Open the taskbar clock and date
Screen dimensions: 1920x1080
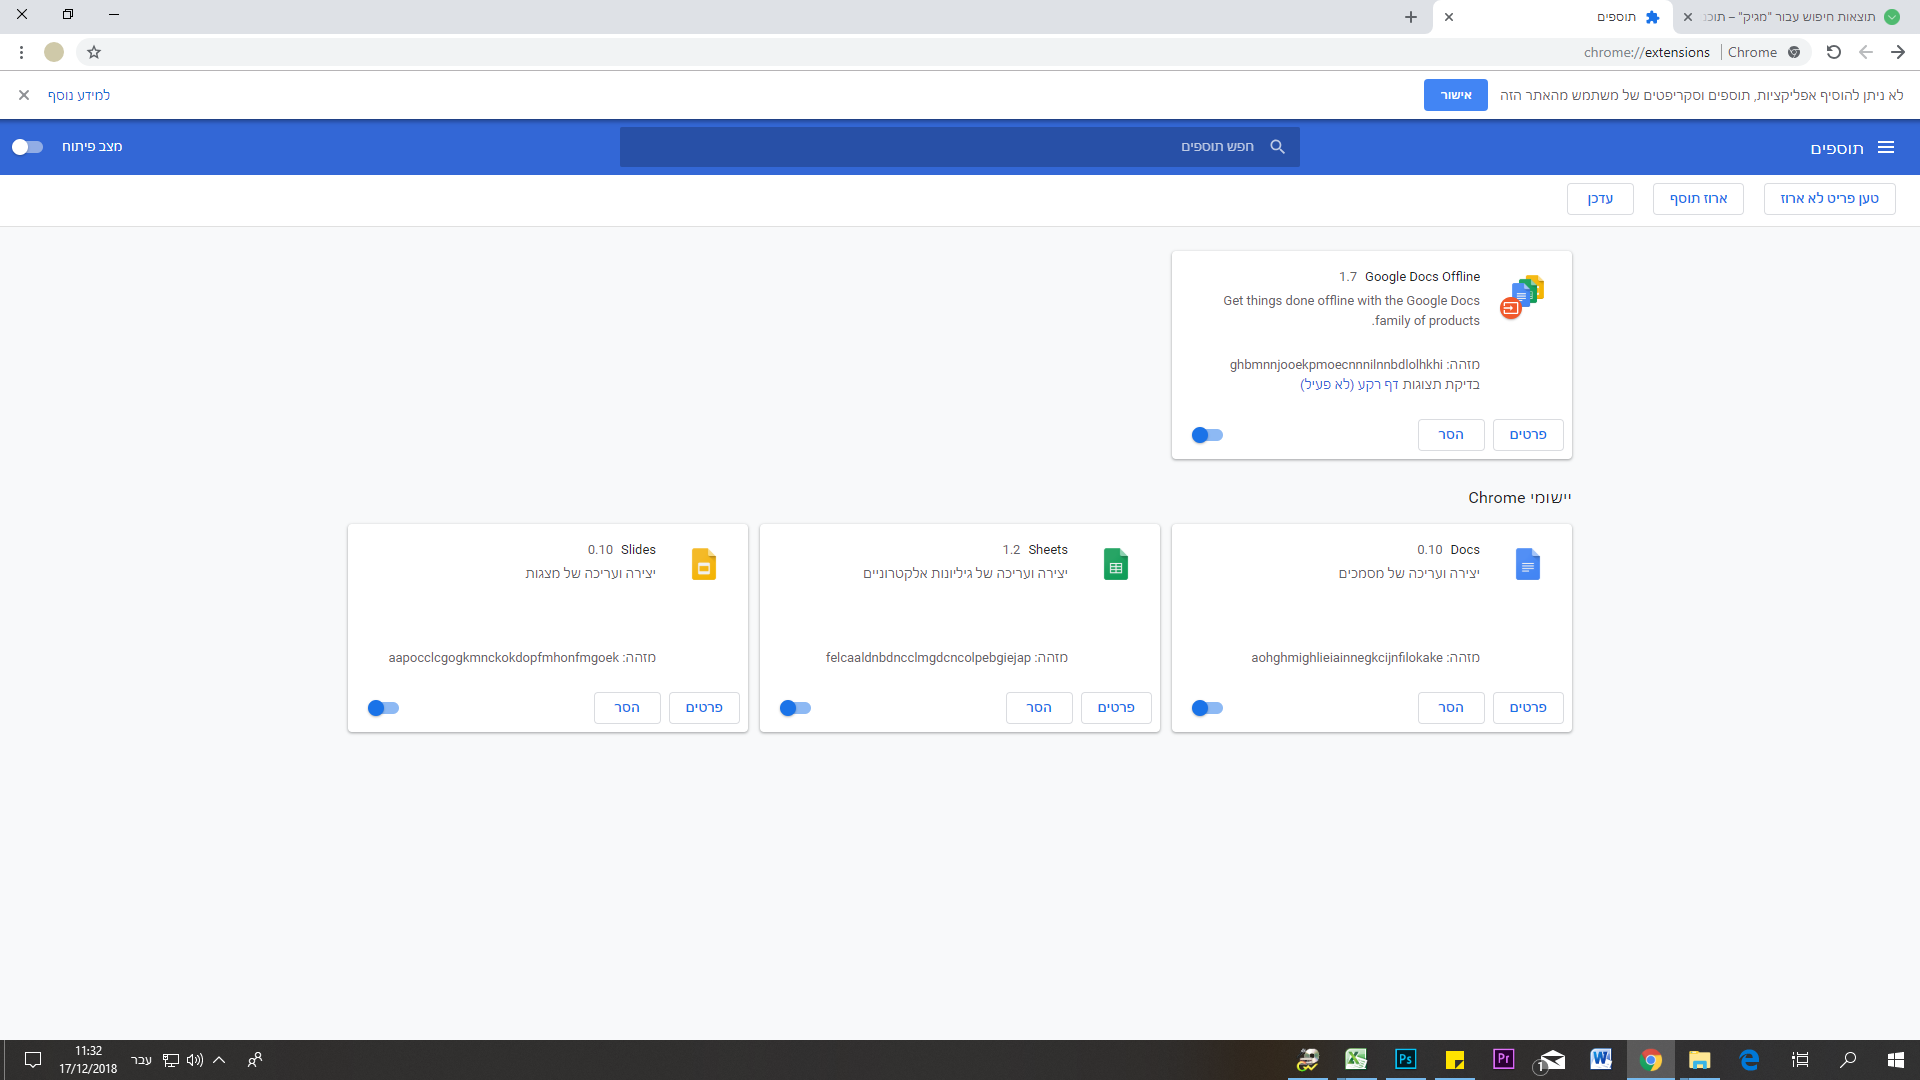[x=88, y=1060]
